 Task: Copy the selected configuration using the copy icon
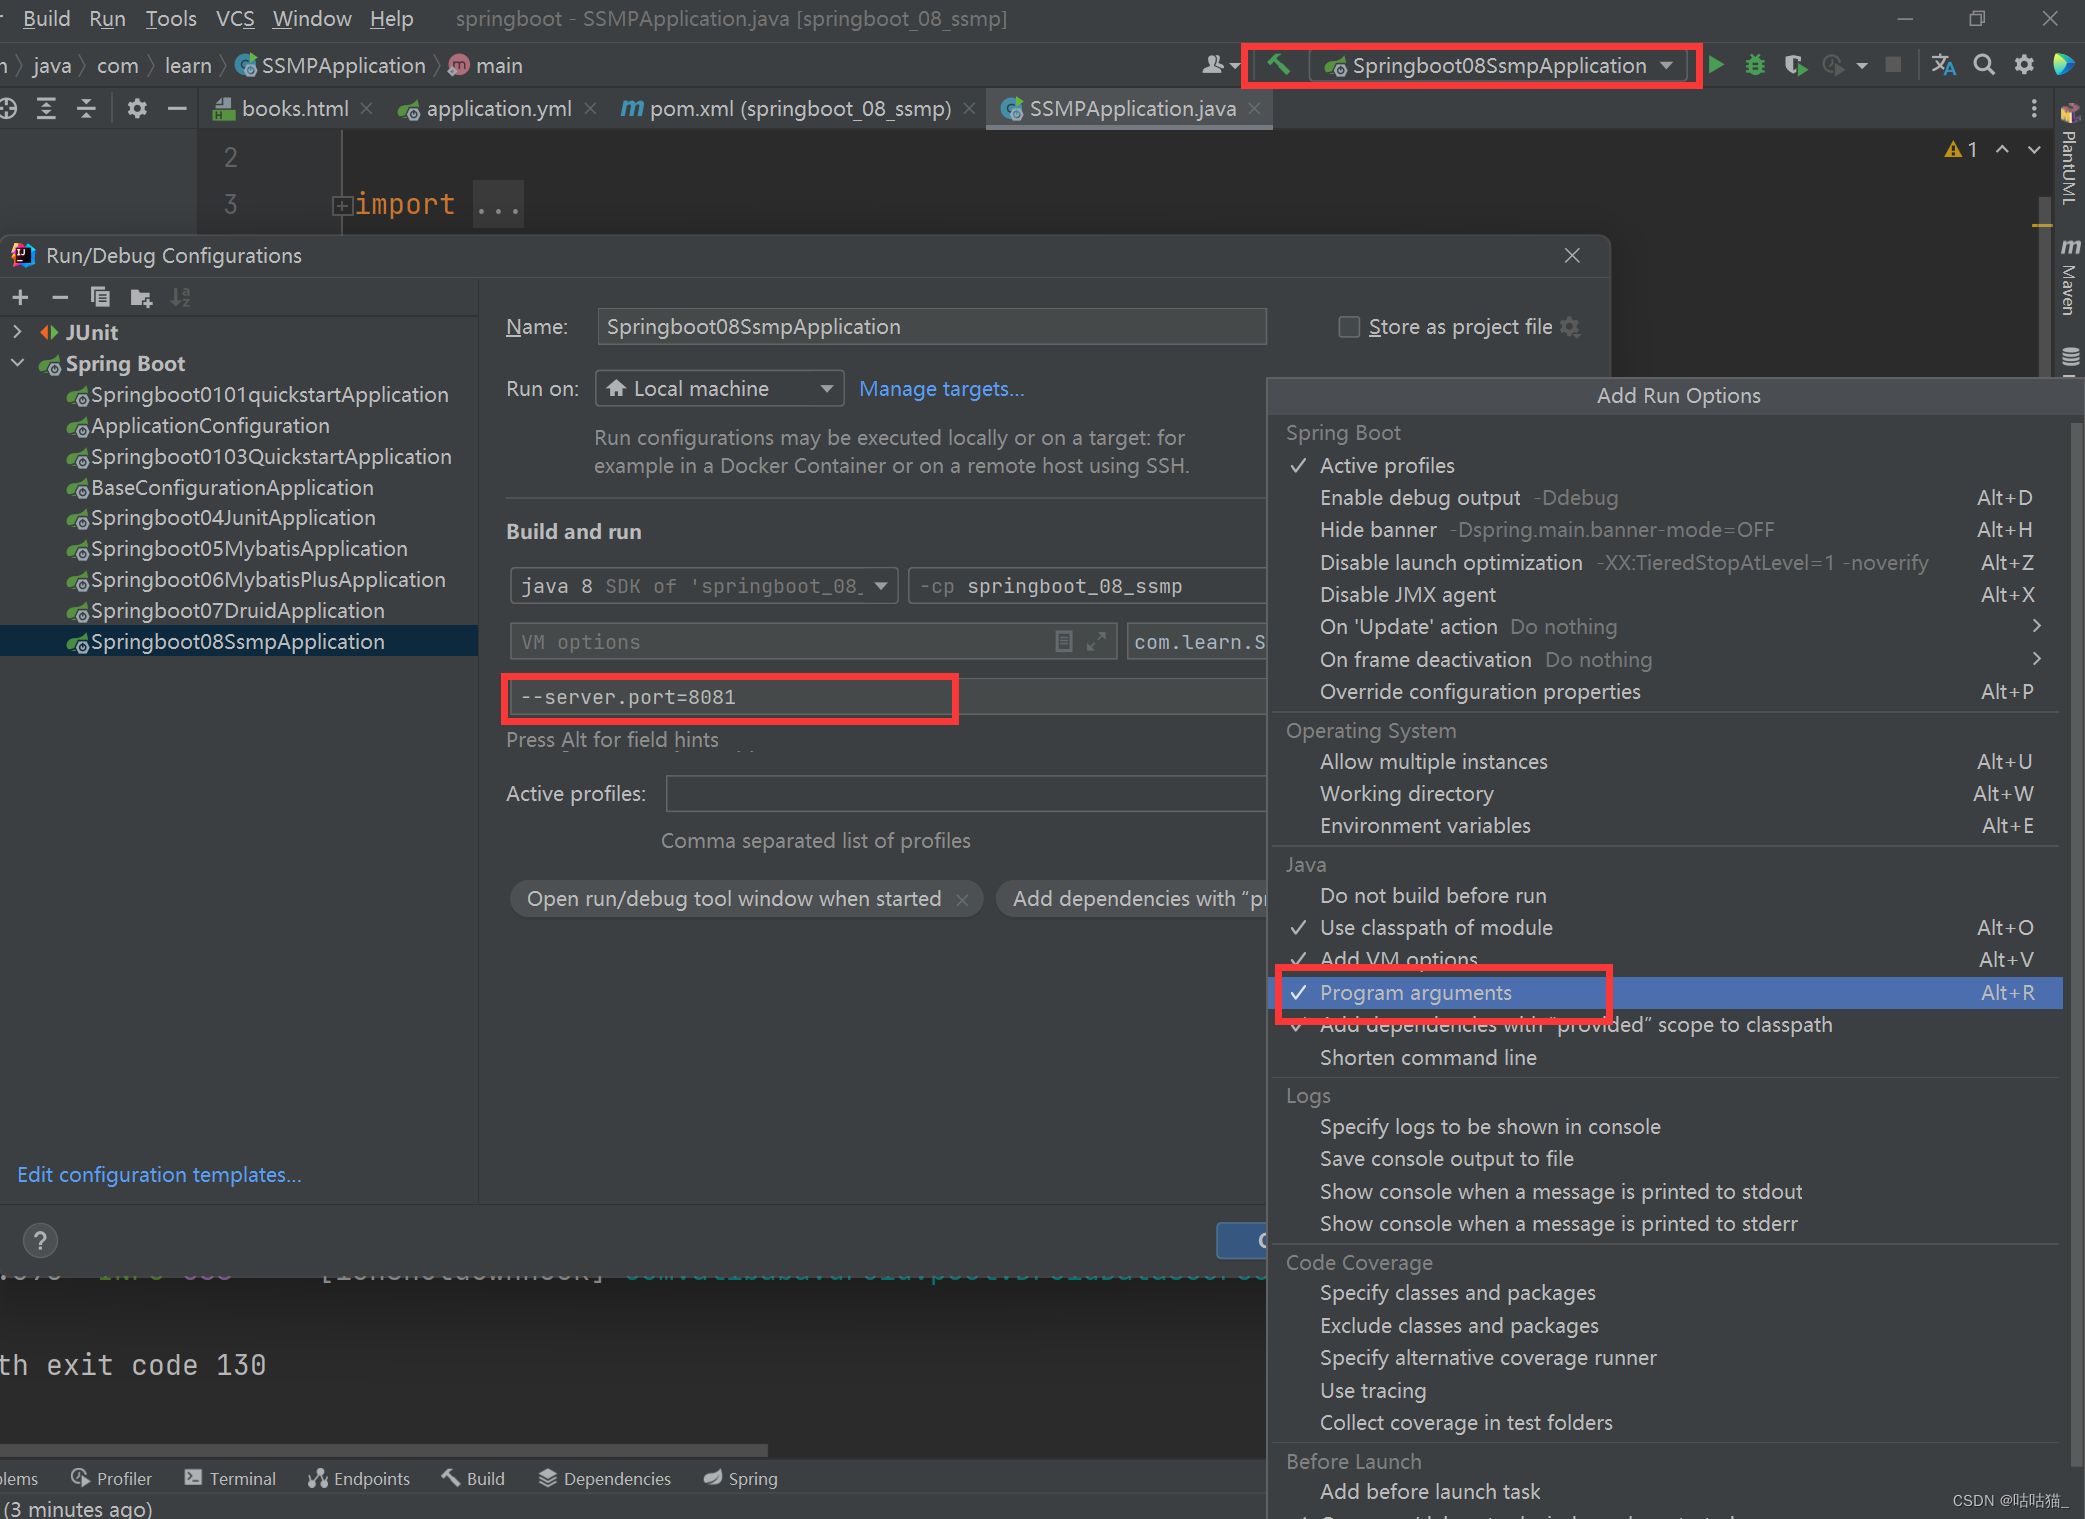pyautogui.click(x=100, y=297)
